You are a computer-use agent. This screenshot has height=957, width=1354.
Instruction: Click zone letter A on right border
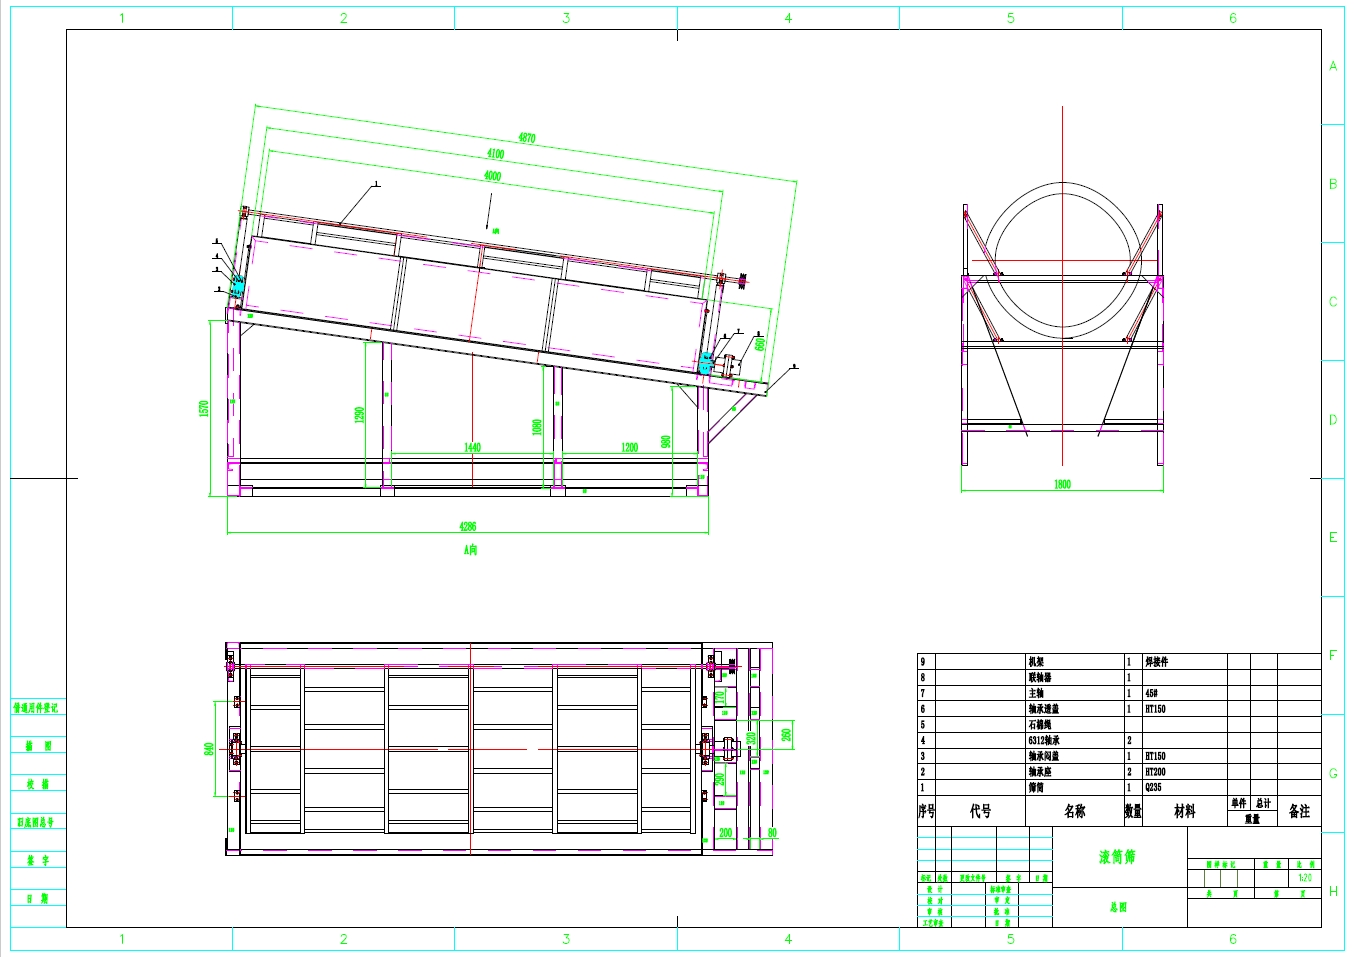1333,66
